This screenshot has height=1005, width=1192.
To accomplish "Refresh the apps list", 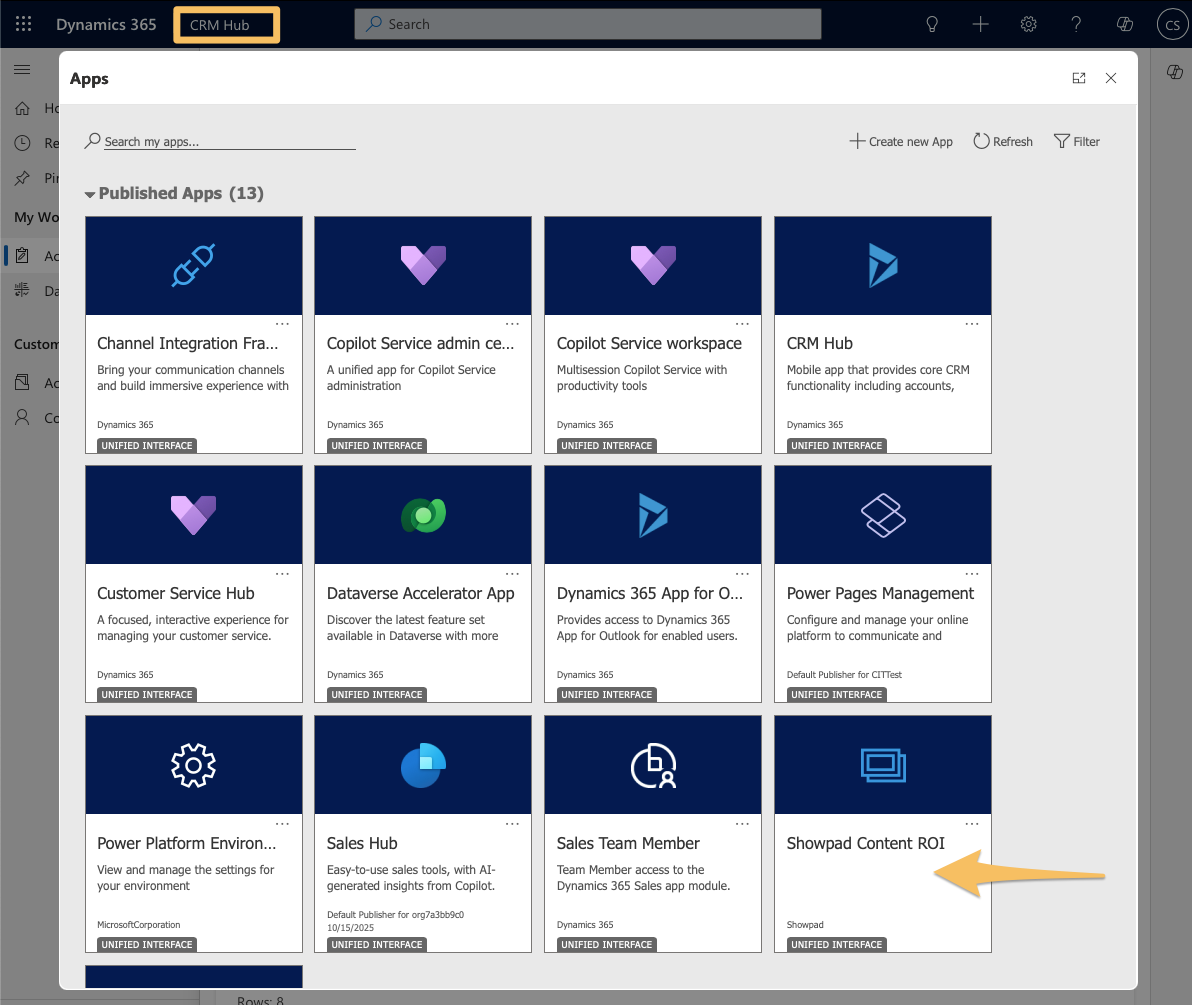I will (1003, 142).
